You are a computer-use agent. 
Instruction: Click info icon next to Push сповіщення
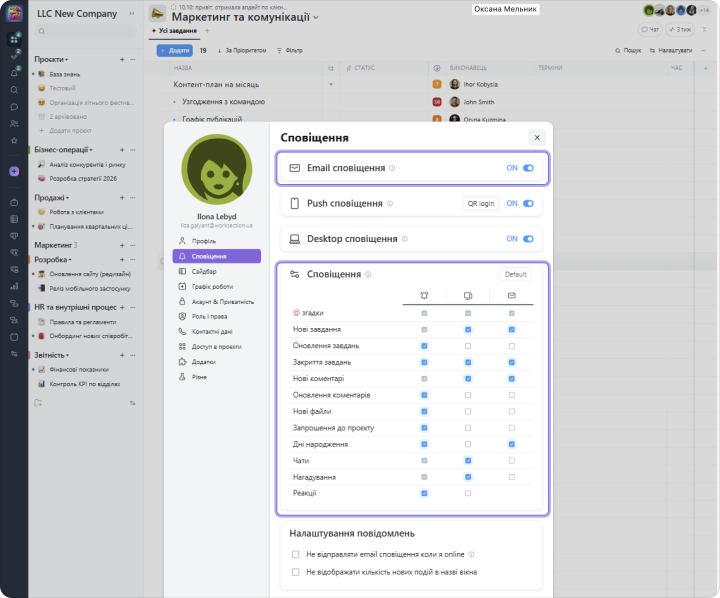[391, 204]
